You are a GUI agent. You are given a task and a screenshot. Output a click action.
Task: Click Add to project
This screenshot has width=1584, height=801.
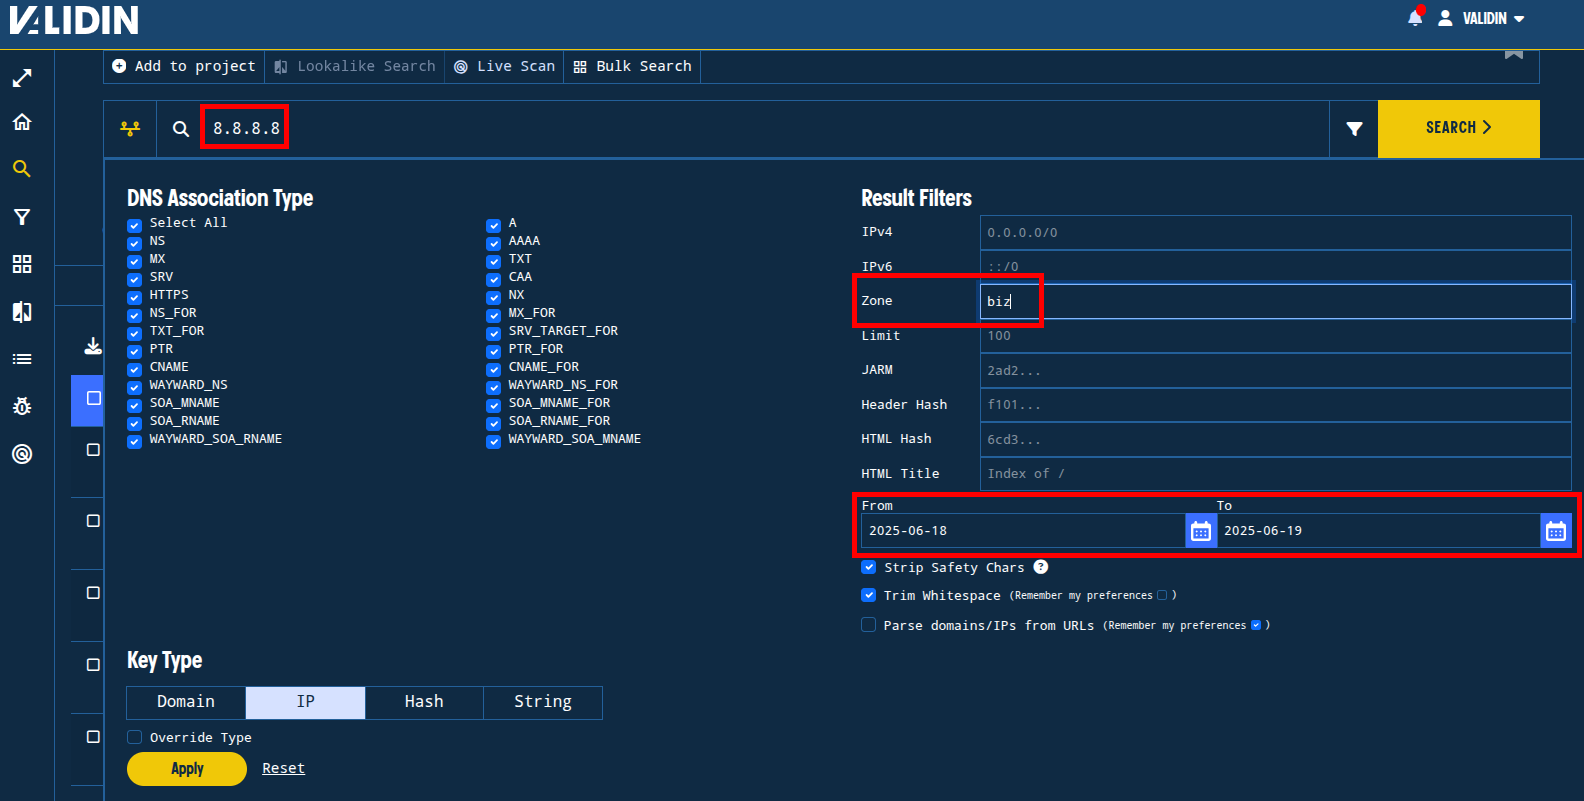pos(184,66)
